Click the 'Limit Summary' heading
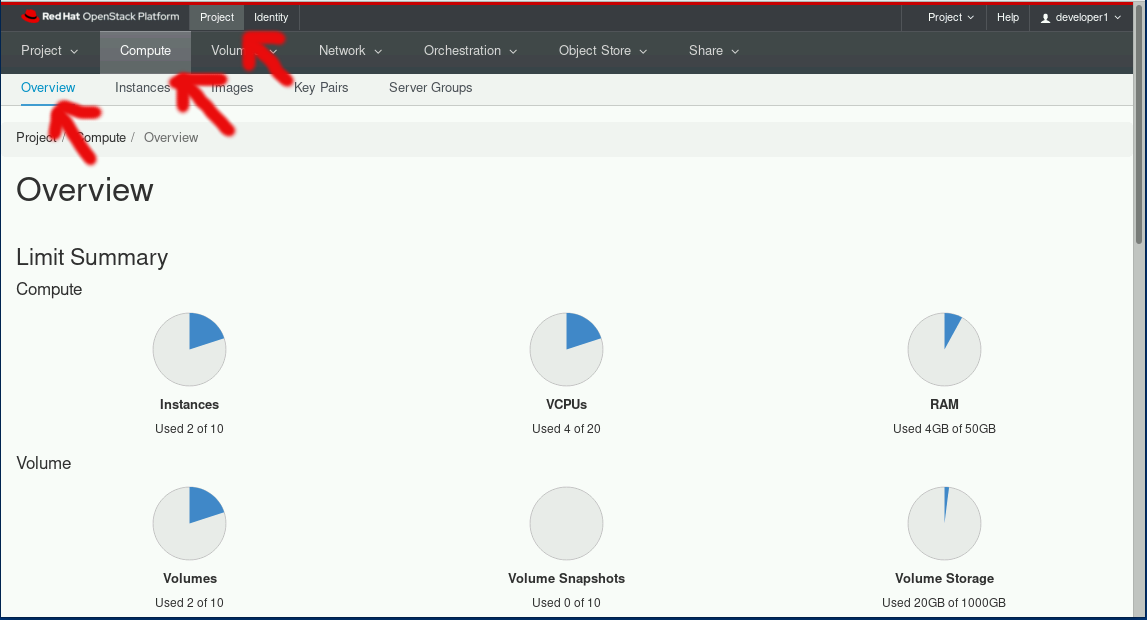1147x620 pixels. (92, 257)
